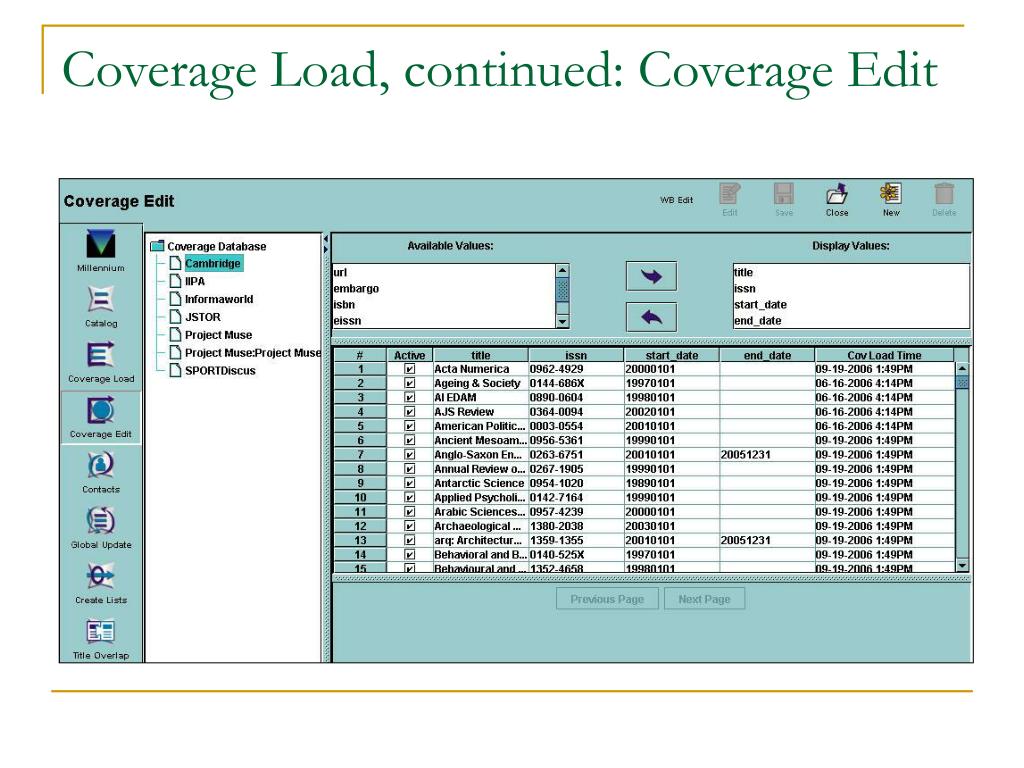Open the Title Overlap sidebar icon

tap(101, 632)
